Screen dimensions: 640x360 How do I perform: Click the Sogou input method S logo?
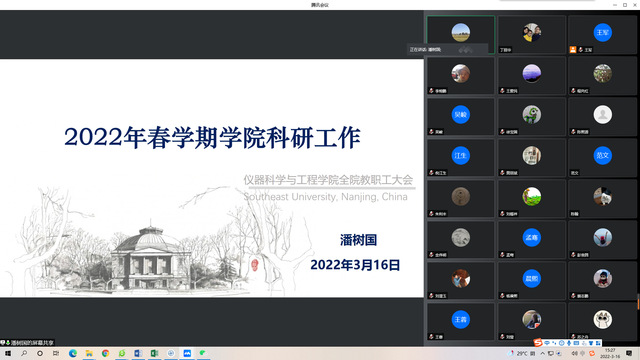(x=538, y=343)
